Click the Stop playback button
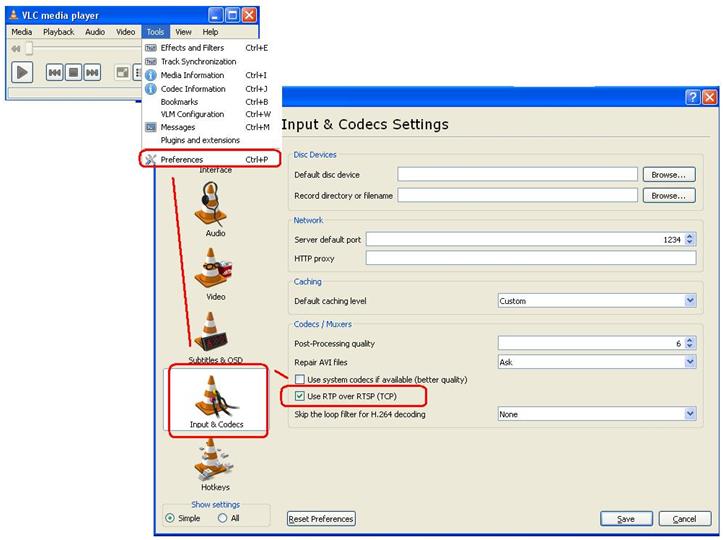Viewport: 724px width, 540px height. pyautogui.click(x=73, y=72)
